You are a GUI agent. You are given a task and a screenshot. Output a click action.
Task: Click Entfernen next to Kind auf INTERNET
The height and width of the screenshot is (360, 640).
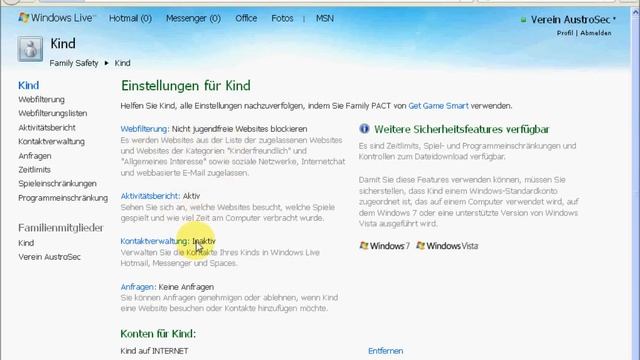pyautogui.click(x=385, y=351)
